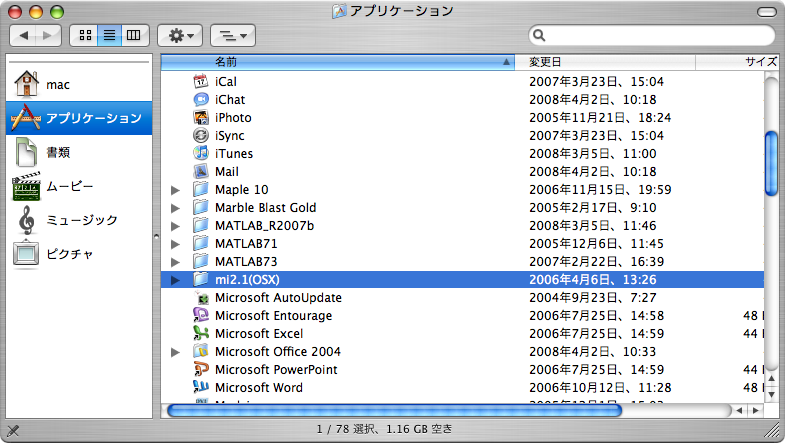This screenshot has width=785, height=443.
Task: Expand the Microsoft Office 2004 folder
Action: tap(175, 352)
